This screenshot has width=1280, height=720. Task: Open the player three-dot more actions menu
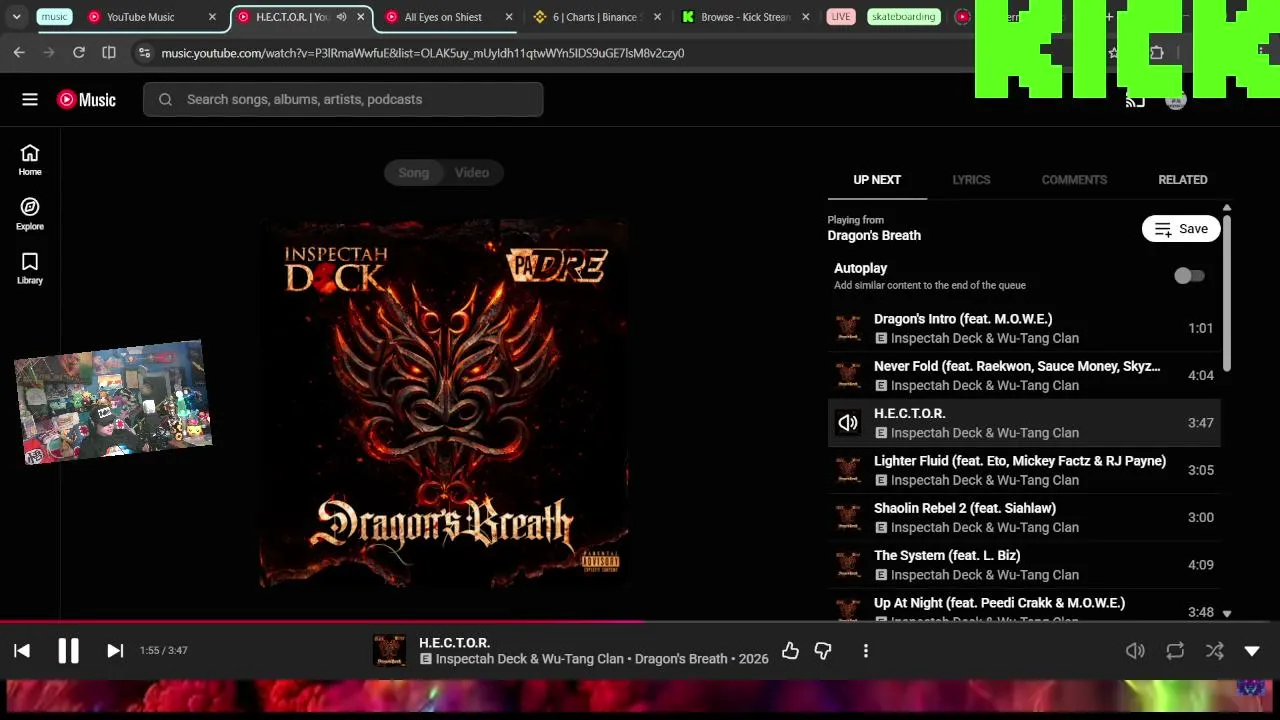coord(866,651)
